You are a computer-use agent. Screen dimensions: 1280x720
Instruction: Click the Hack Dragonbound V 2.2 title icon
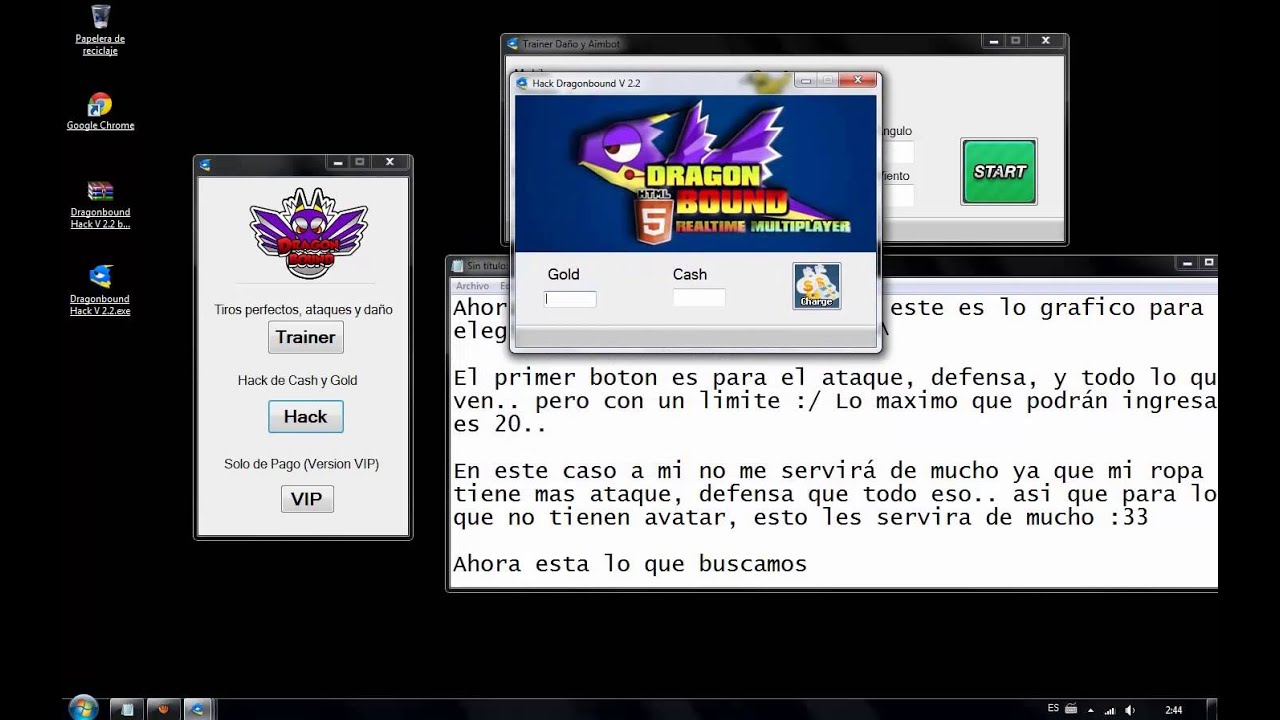click(x=522, y=83)
